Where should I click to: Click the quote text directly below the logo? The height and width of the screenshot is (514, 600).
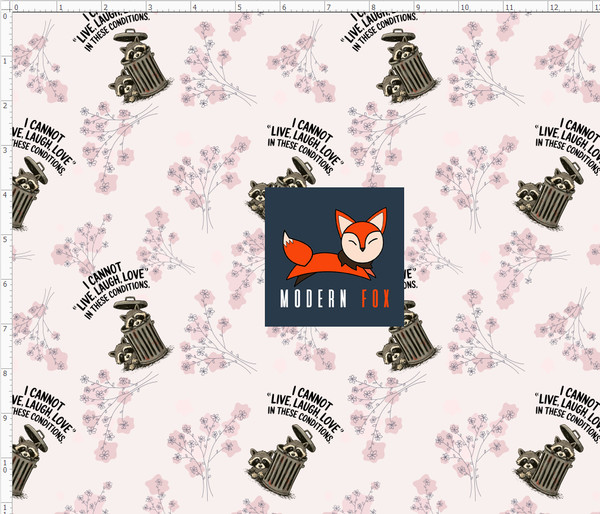305,405
